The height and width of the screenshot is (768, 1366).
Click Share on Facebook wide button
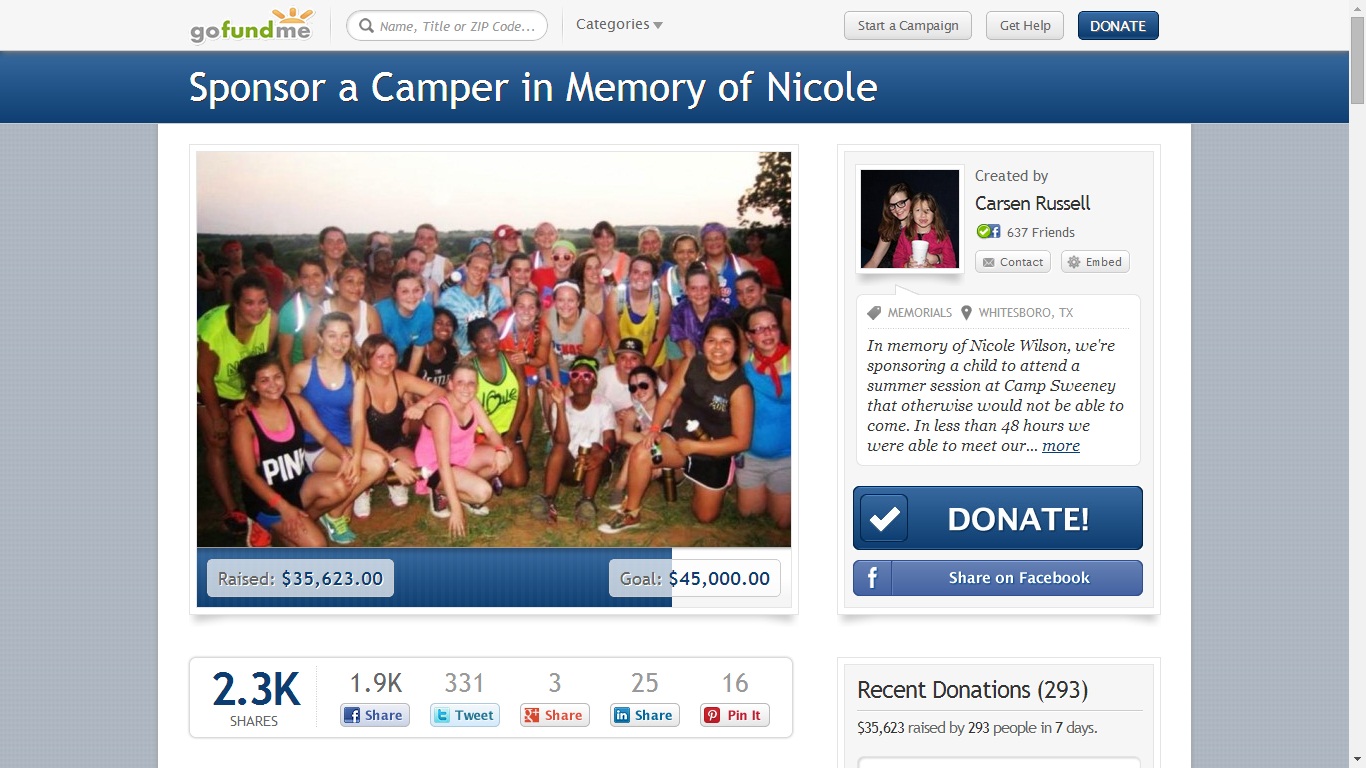(x=997, y=578)
